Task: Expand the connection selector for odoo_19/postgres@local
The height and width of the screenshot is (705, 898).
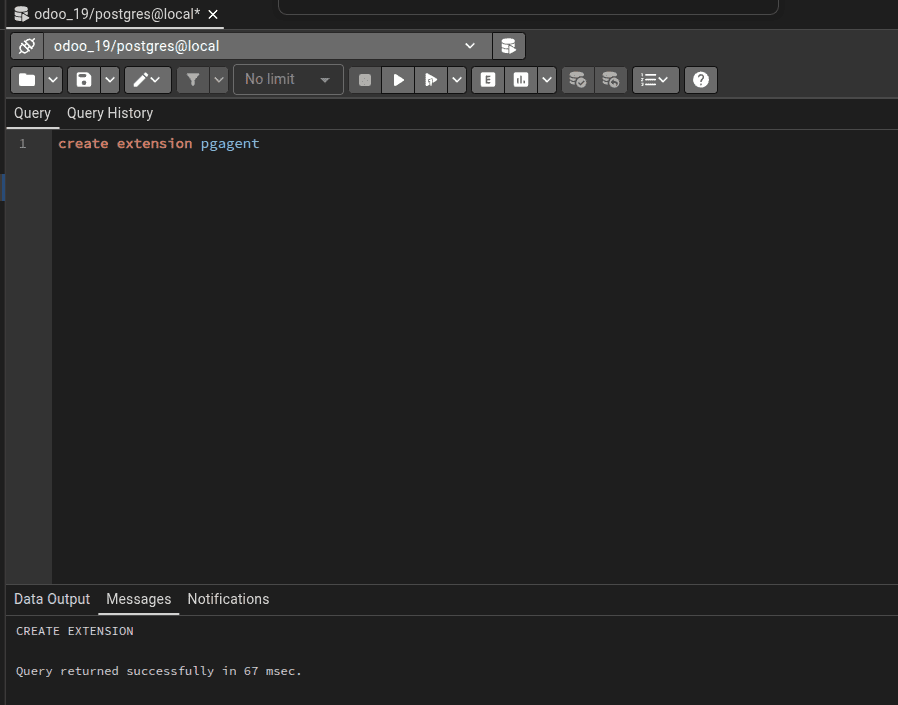Action: tap(470, 46)
